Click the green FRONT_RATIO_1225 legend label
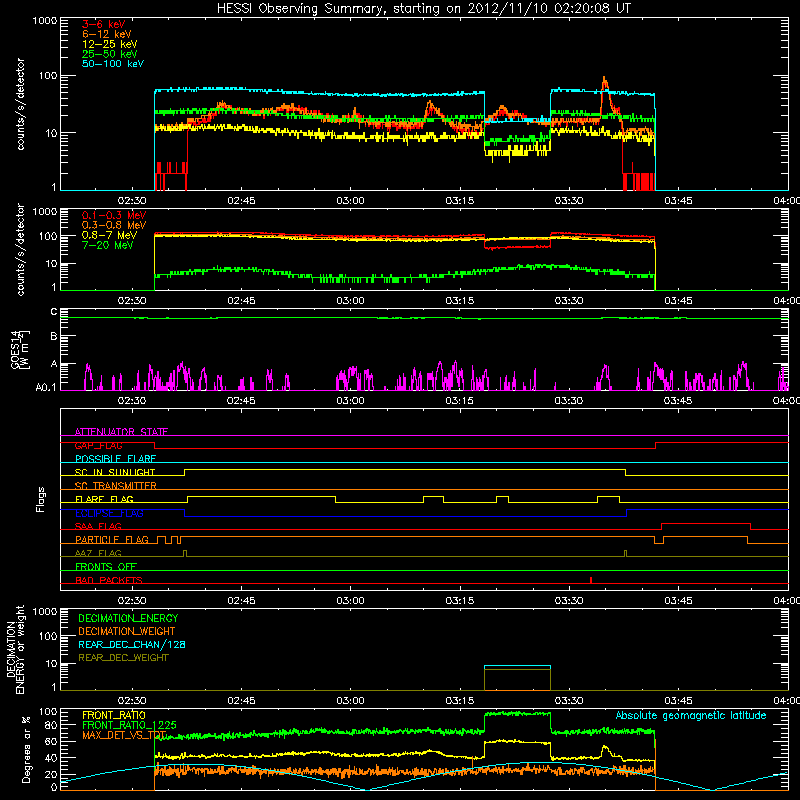The height and width of the screenshot is (800, 800). pyautogui.click(x=129, y=725)
